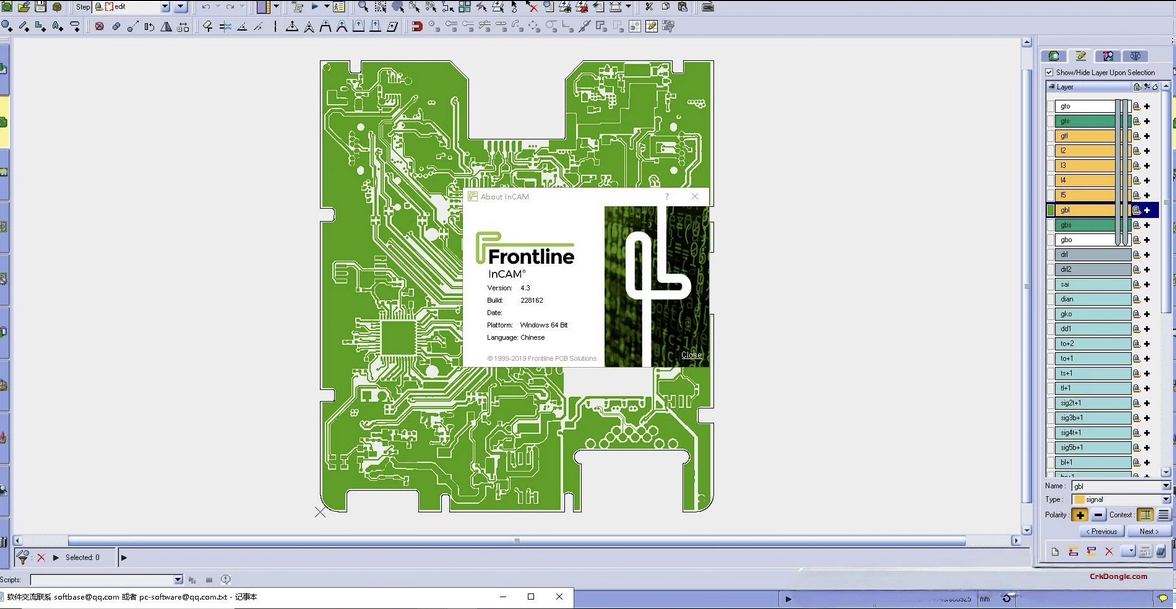
Task: Open a file using the Open folder icon
Action: click(x=24, y=7)
